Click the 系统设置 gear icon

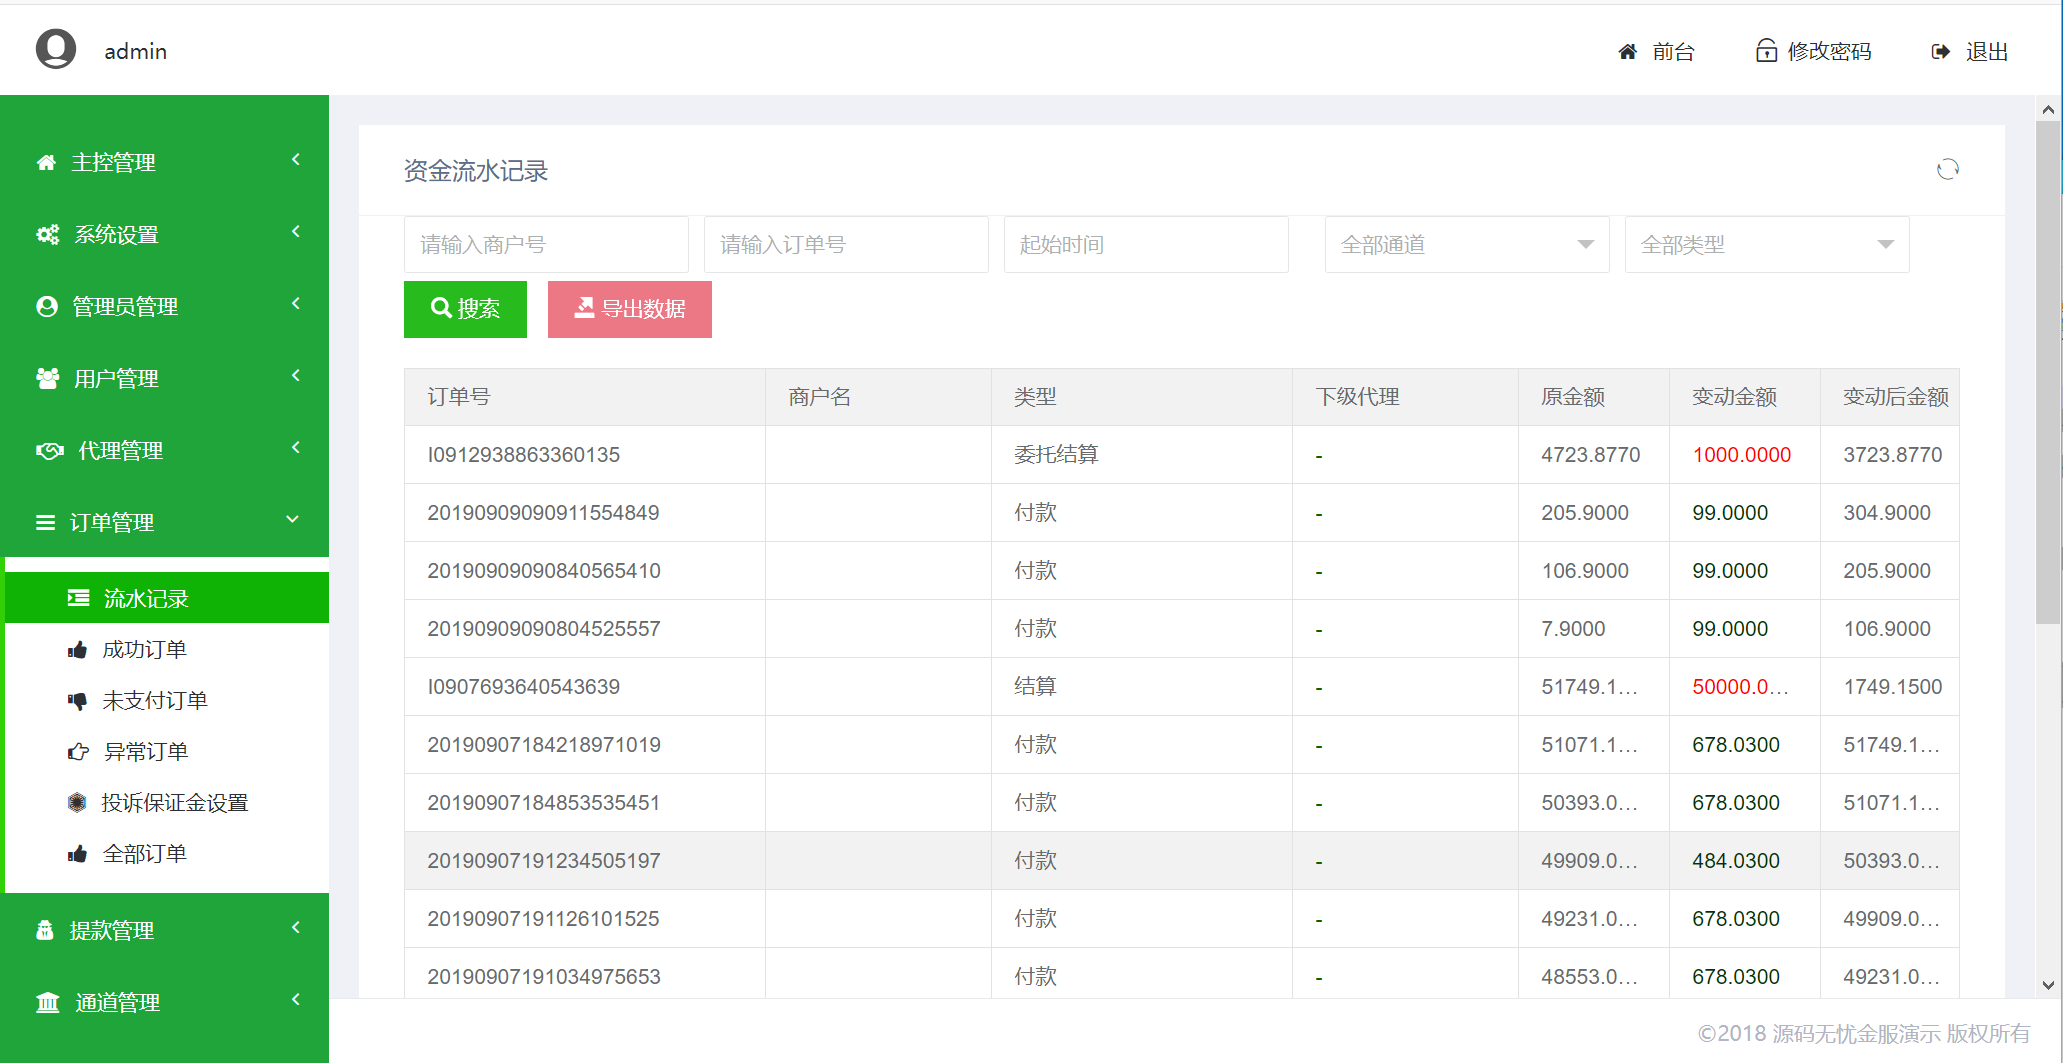tap(46, 232)
